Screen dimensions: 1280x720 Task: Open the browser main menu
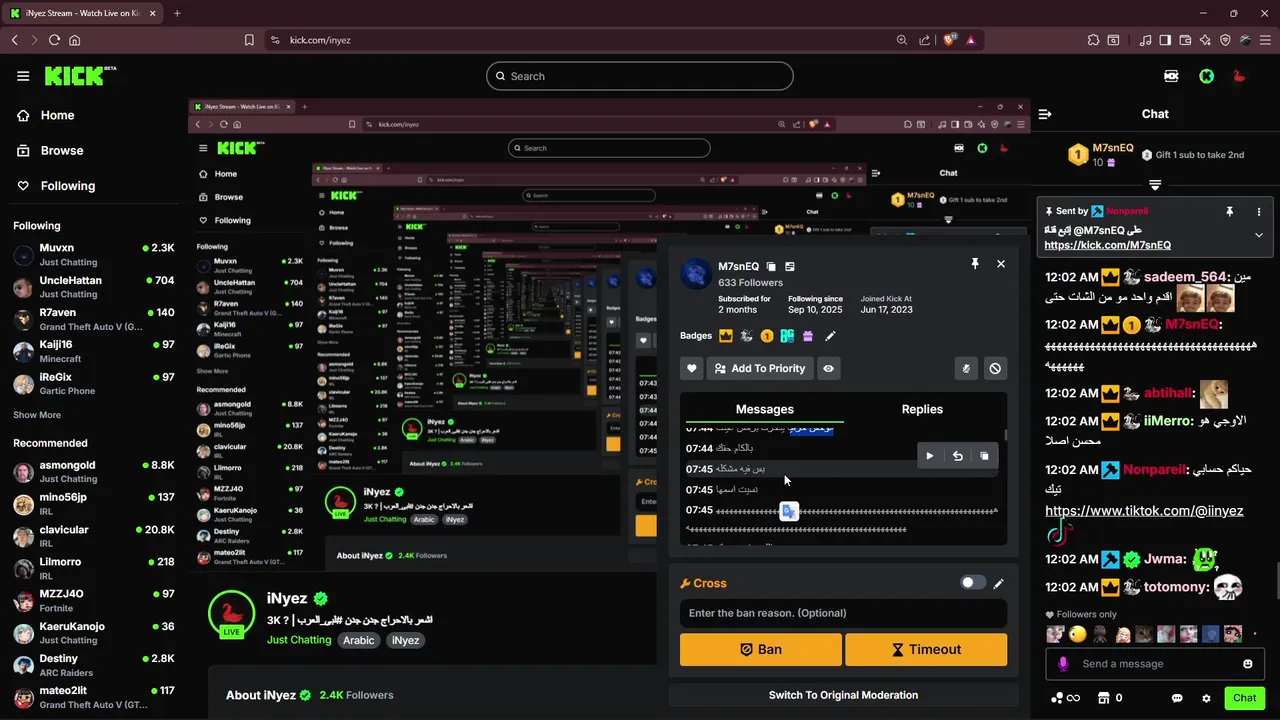tap(1265, 40)
